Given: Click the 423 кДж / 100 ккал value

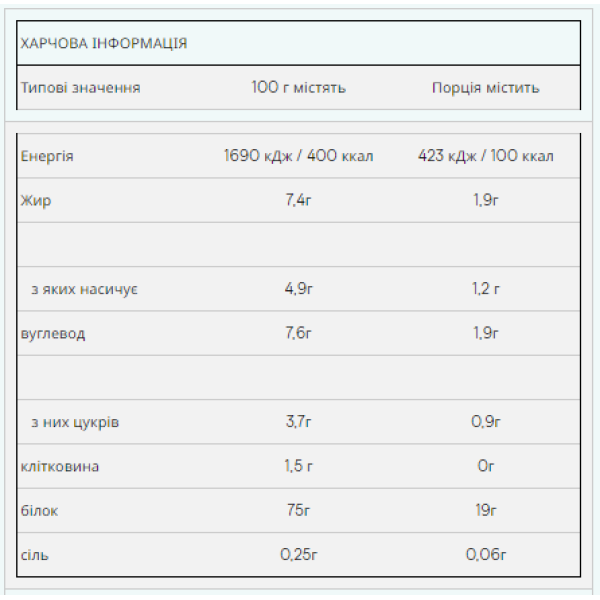Looking at the screenshot, I should coord(485,156).
